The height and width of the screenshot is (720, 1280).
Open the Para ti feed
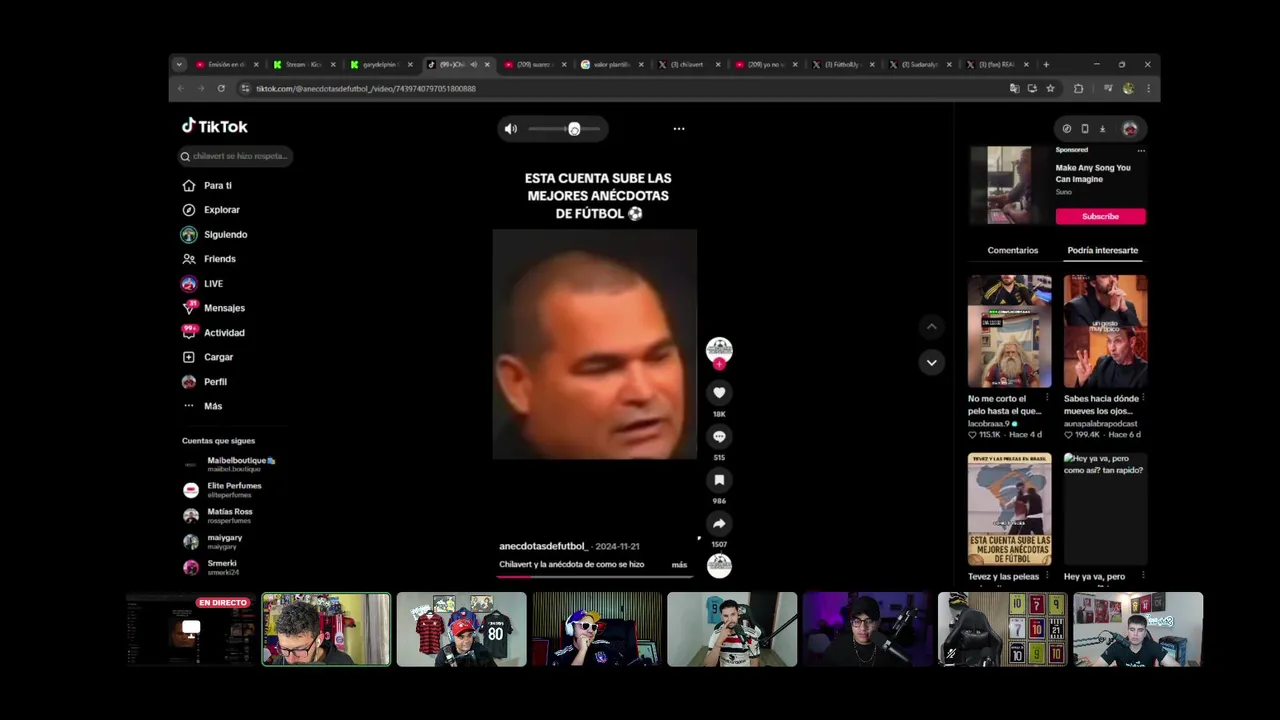[x=207, y=185]
